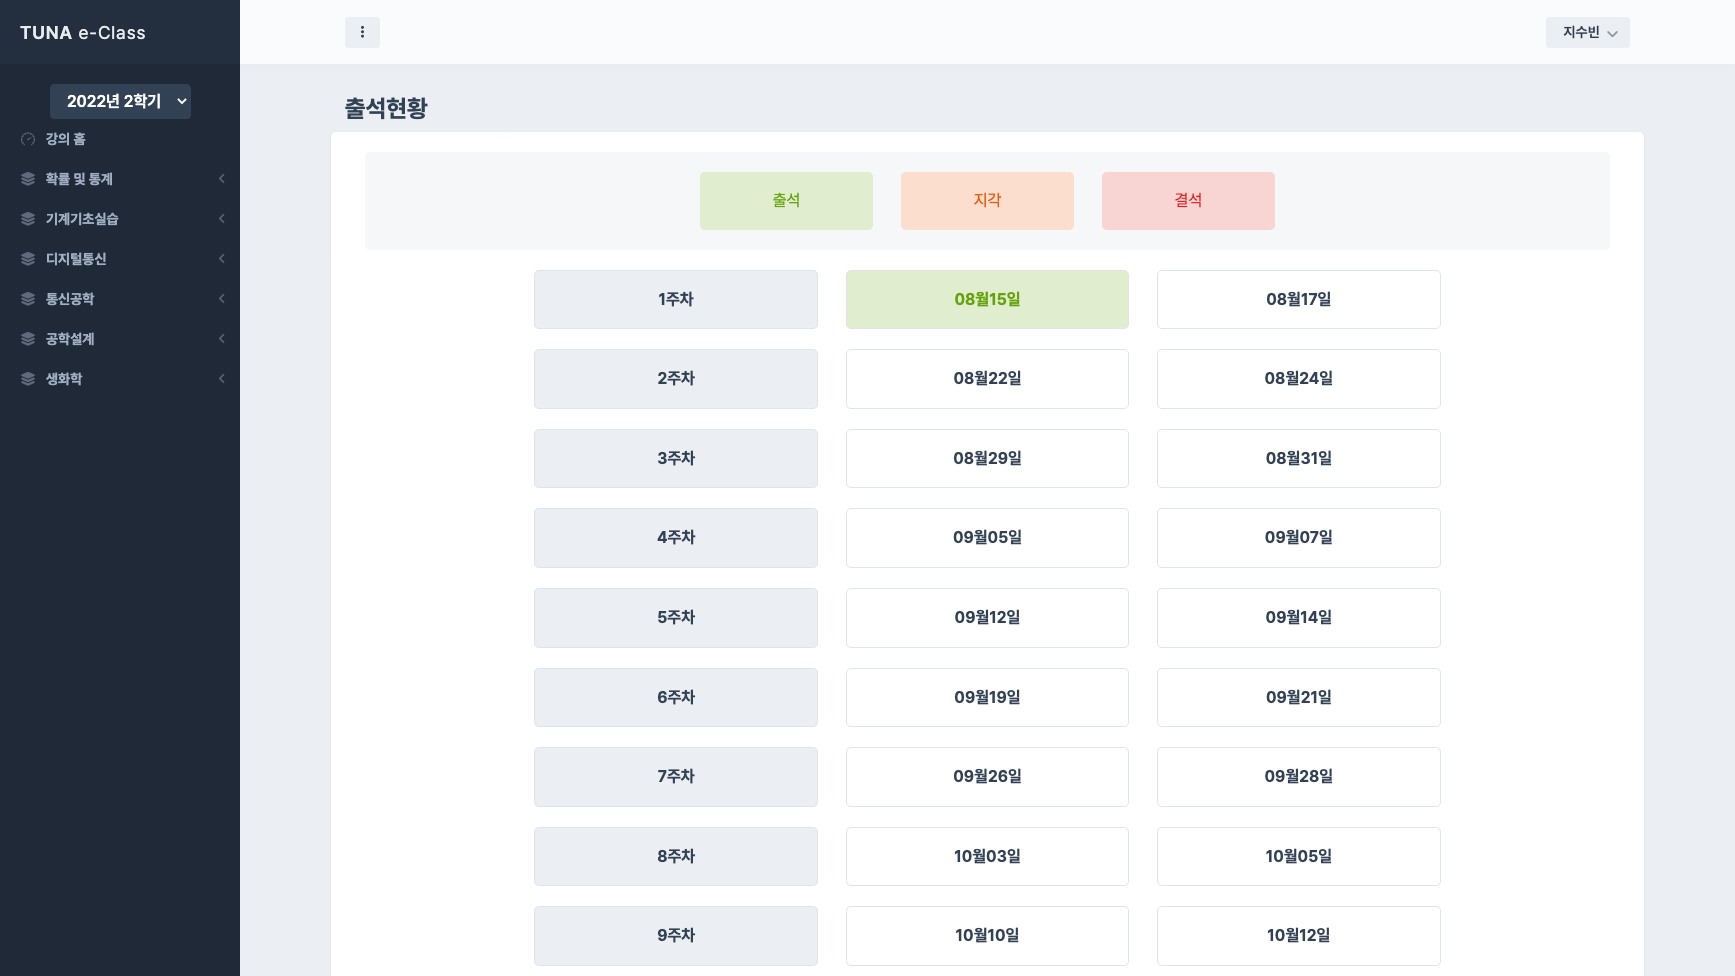Select the 09월07일 attendance cell
The height and width of the screenshot is (976, 1735).
(1298, 538)
